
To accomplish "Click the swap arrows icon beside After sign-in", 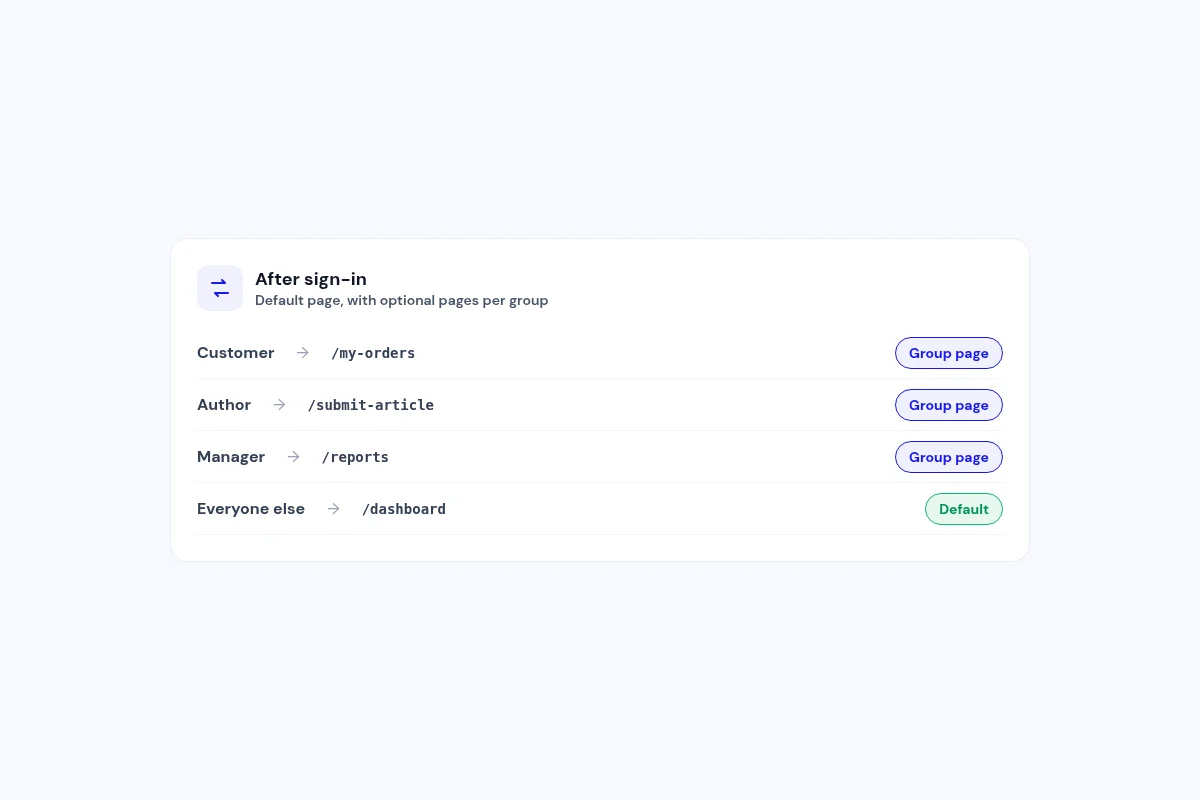I will pos(220,288).
